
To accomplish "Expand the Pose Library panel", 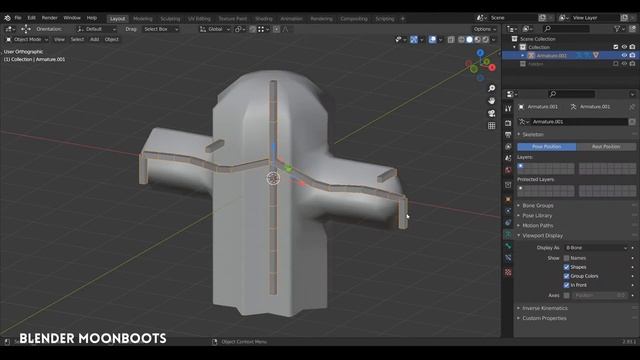I will click(537, 216).
